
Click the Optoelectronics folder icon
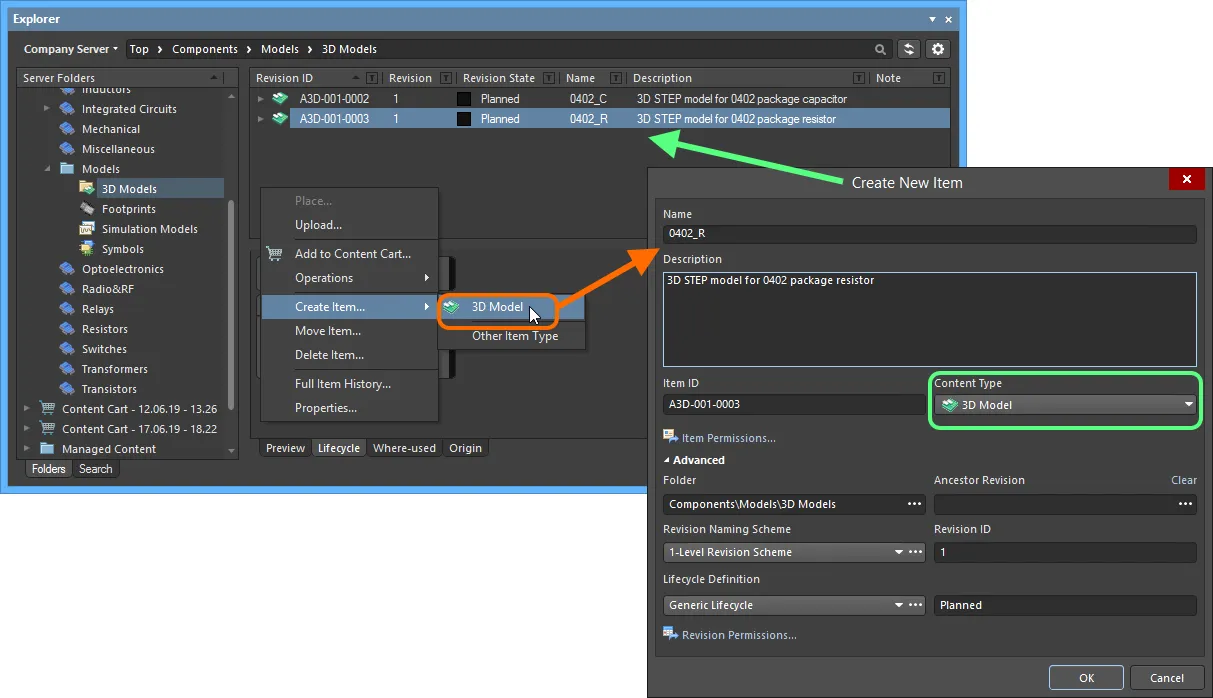pos(67,269)
